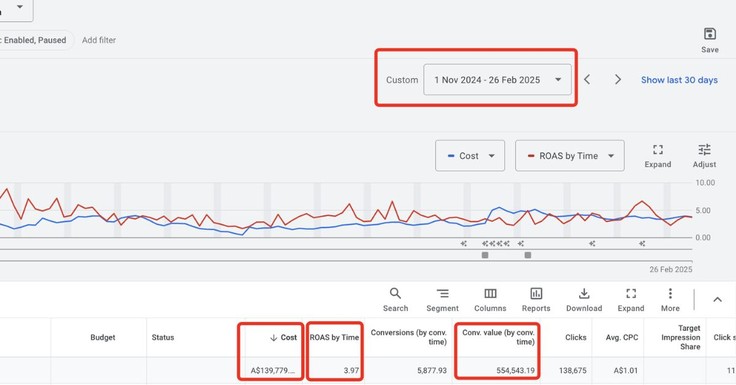Click the Show last 30 days link

click(679, 80)
